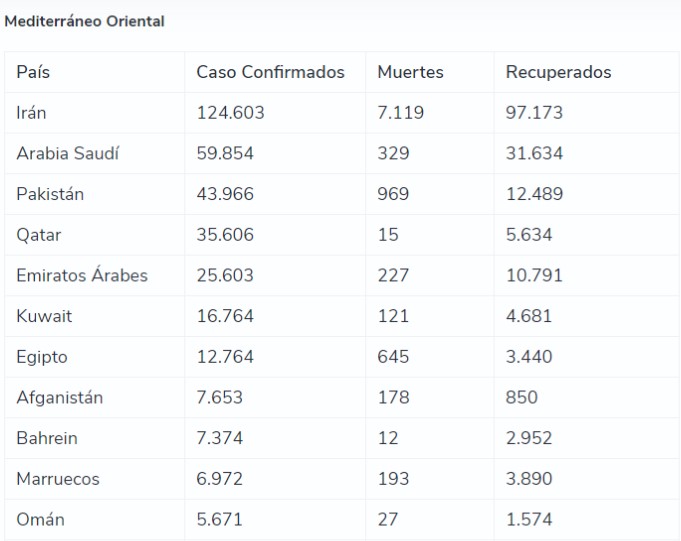Click Kuwait confirmed cases 16.764
The width and height of the screenshot is (681, 541).
[x=225, y=316]
